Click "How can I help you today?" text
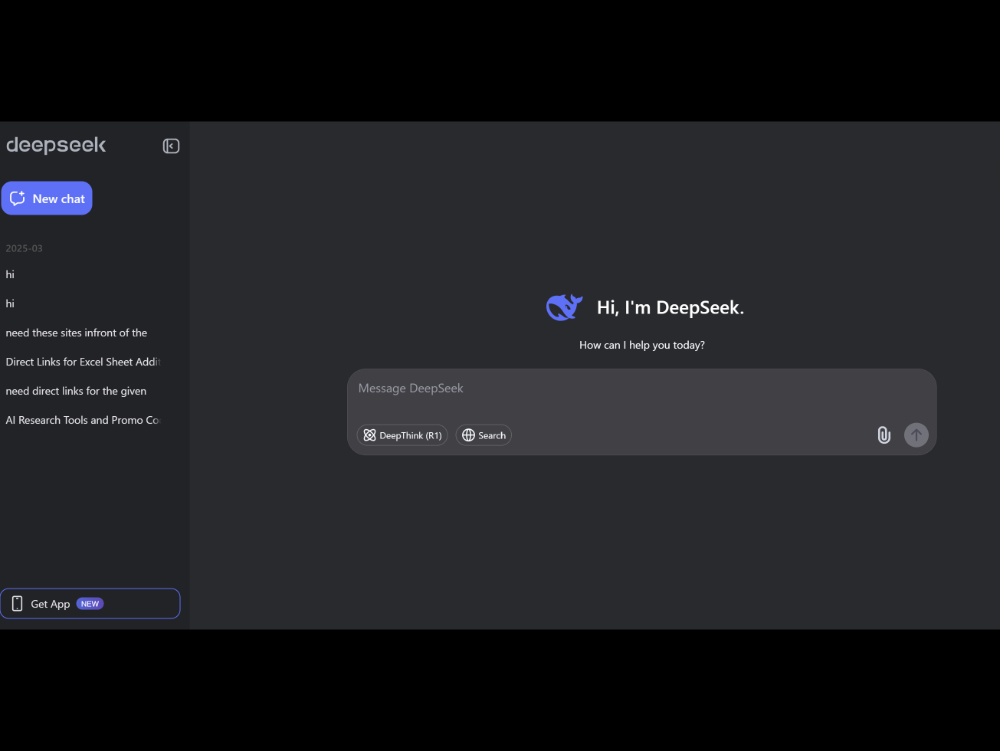This screenshot has height=751, width=1000. click(642, 345)
